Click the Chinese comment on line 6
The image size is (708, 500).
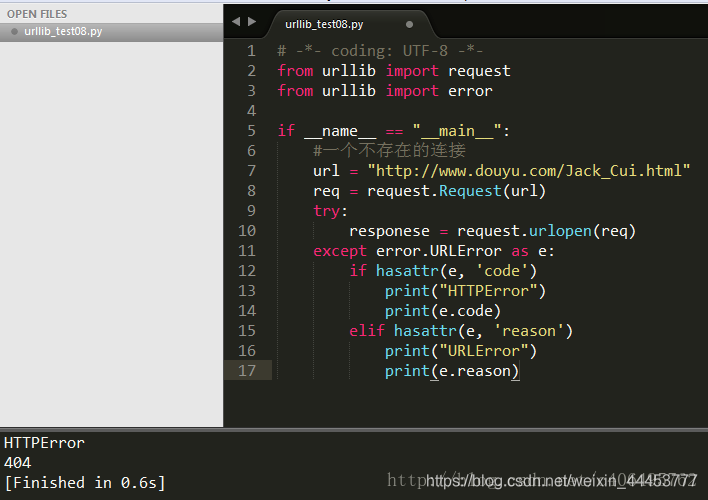point(389,151)
